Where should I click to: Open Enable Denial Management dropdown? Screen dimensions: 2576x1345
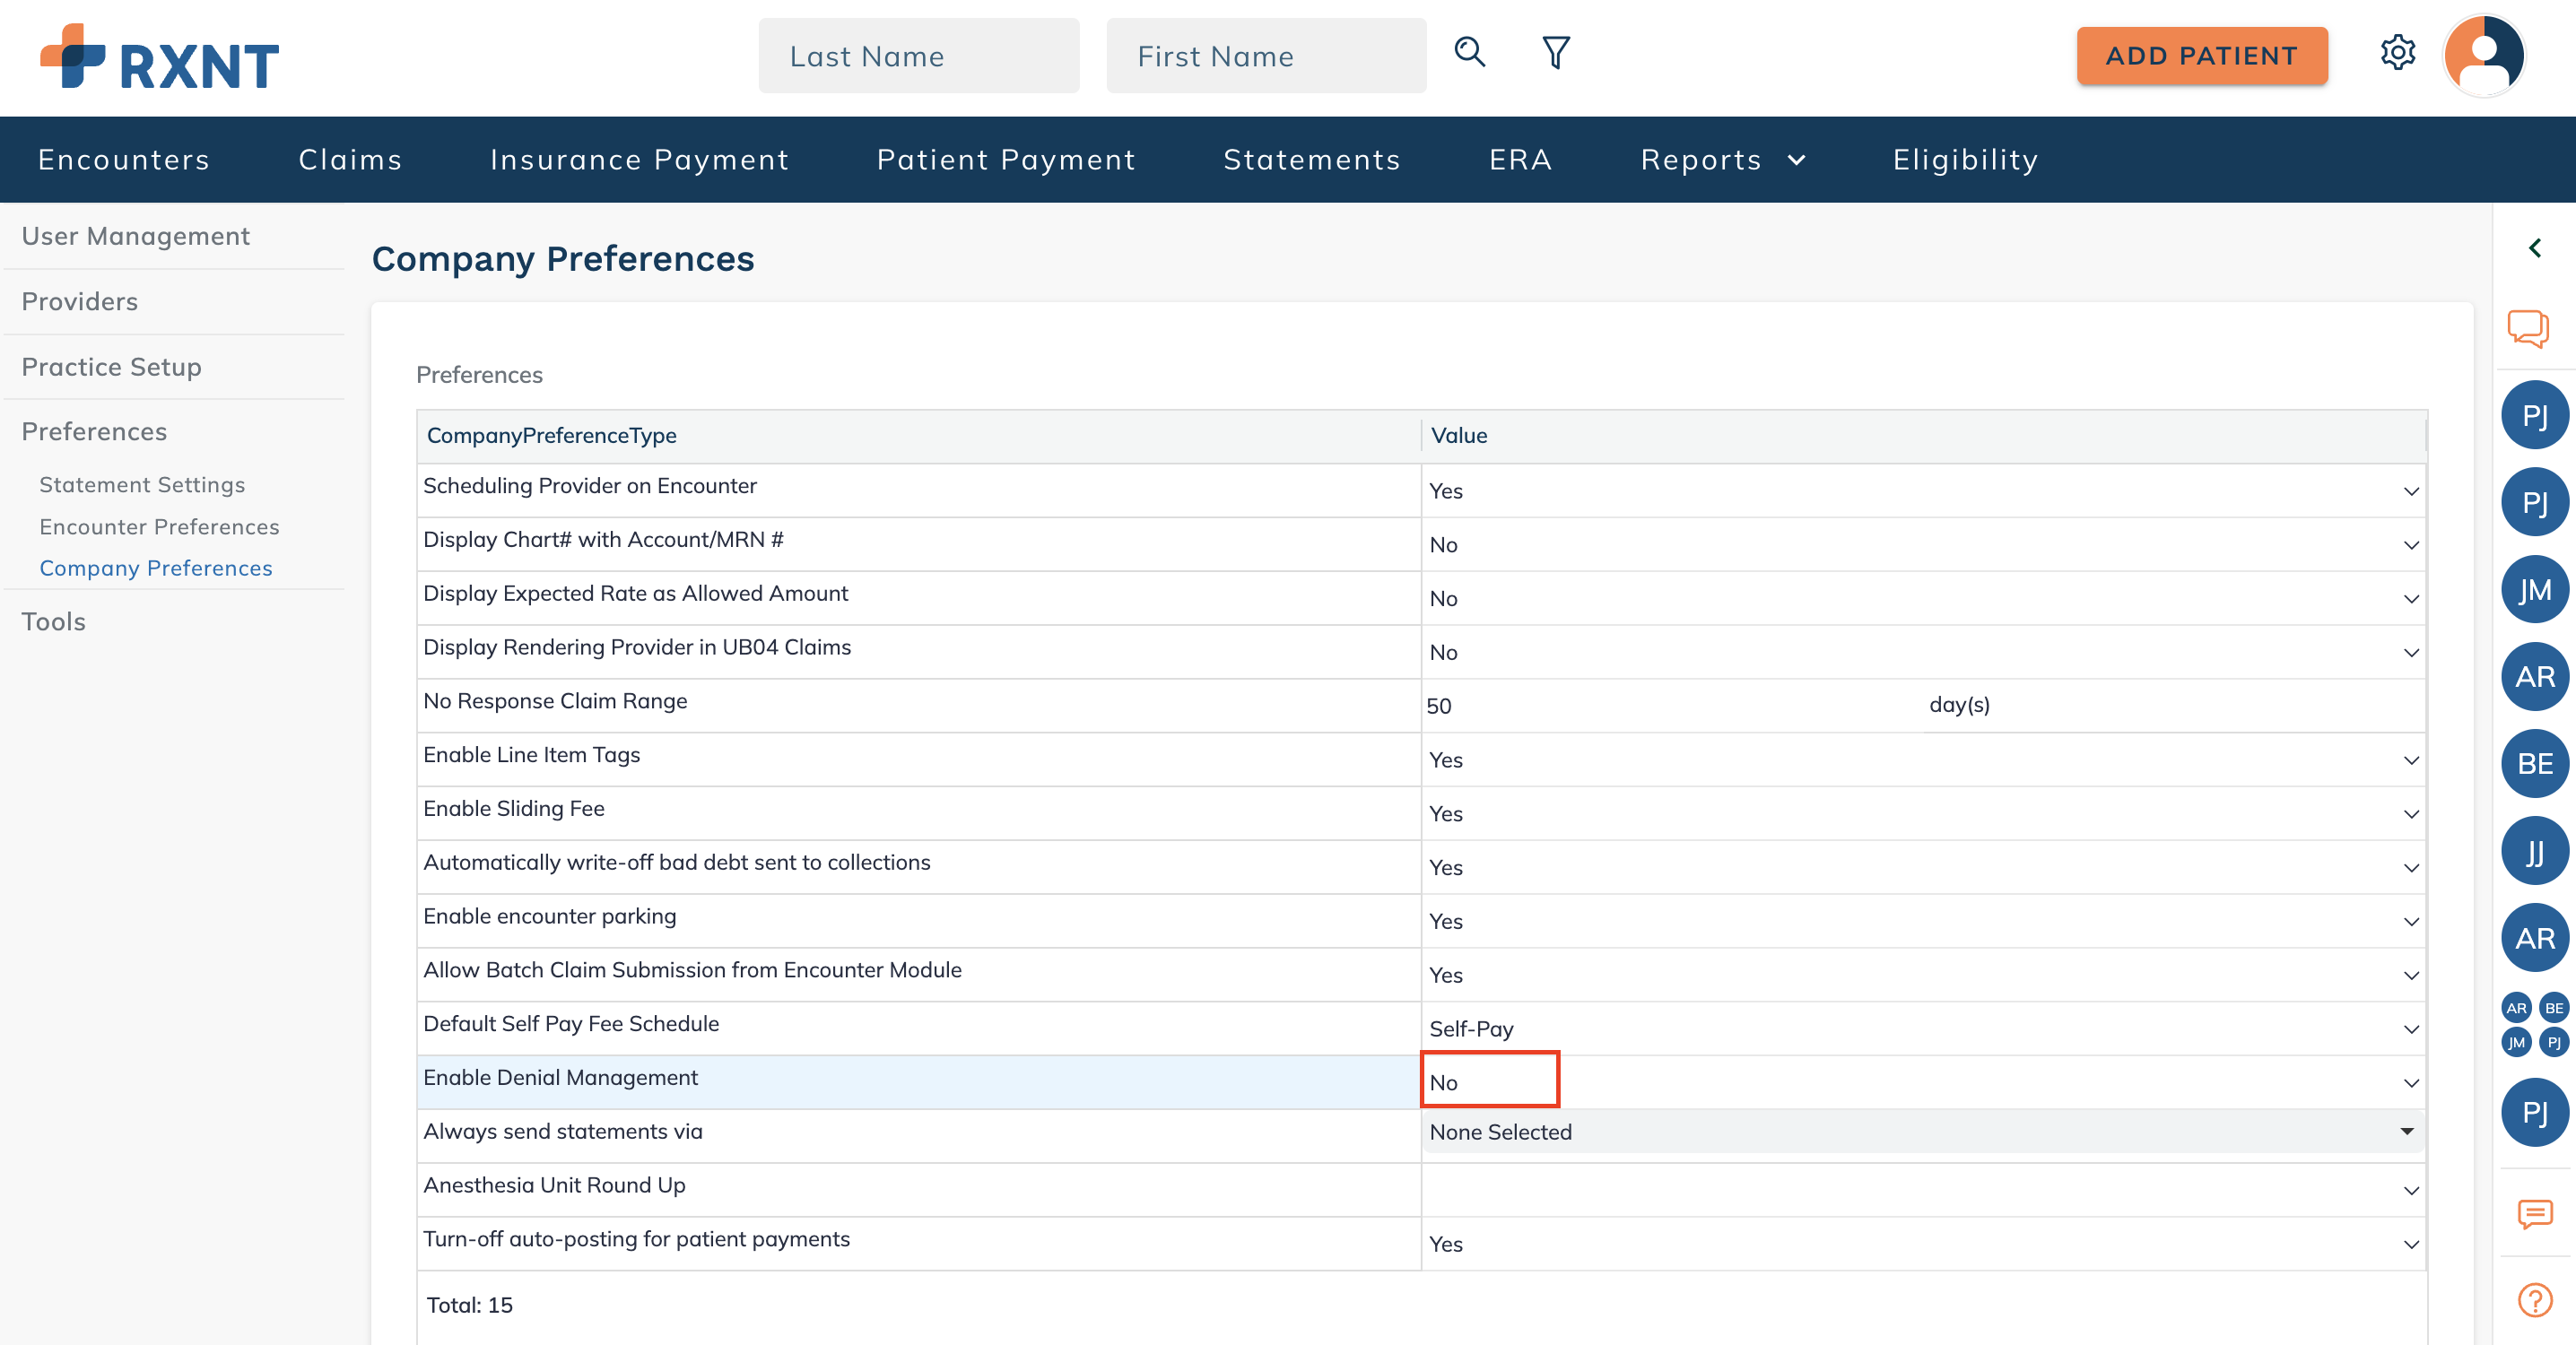pyautogui.click(x=1923, y=1083)
